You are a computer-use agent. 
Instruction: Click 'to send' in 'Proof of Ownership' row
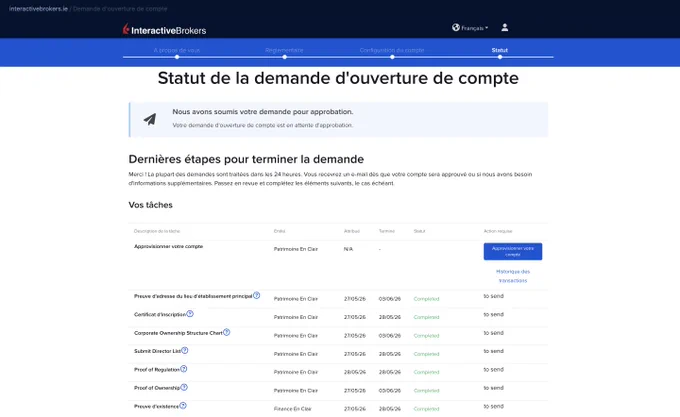pyautogui.click(x=494, y=388)
